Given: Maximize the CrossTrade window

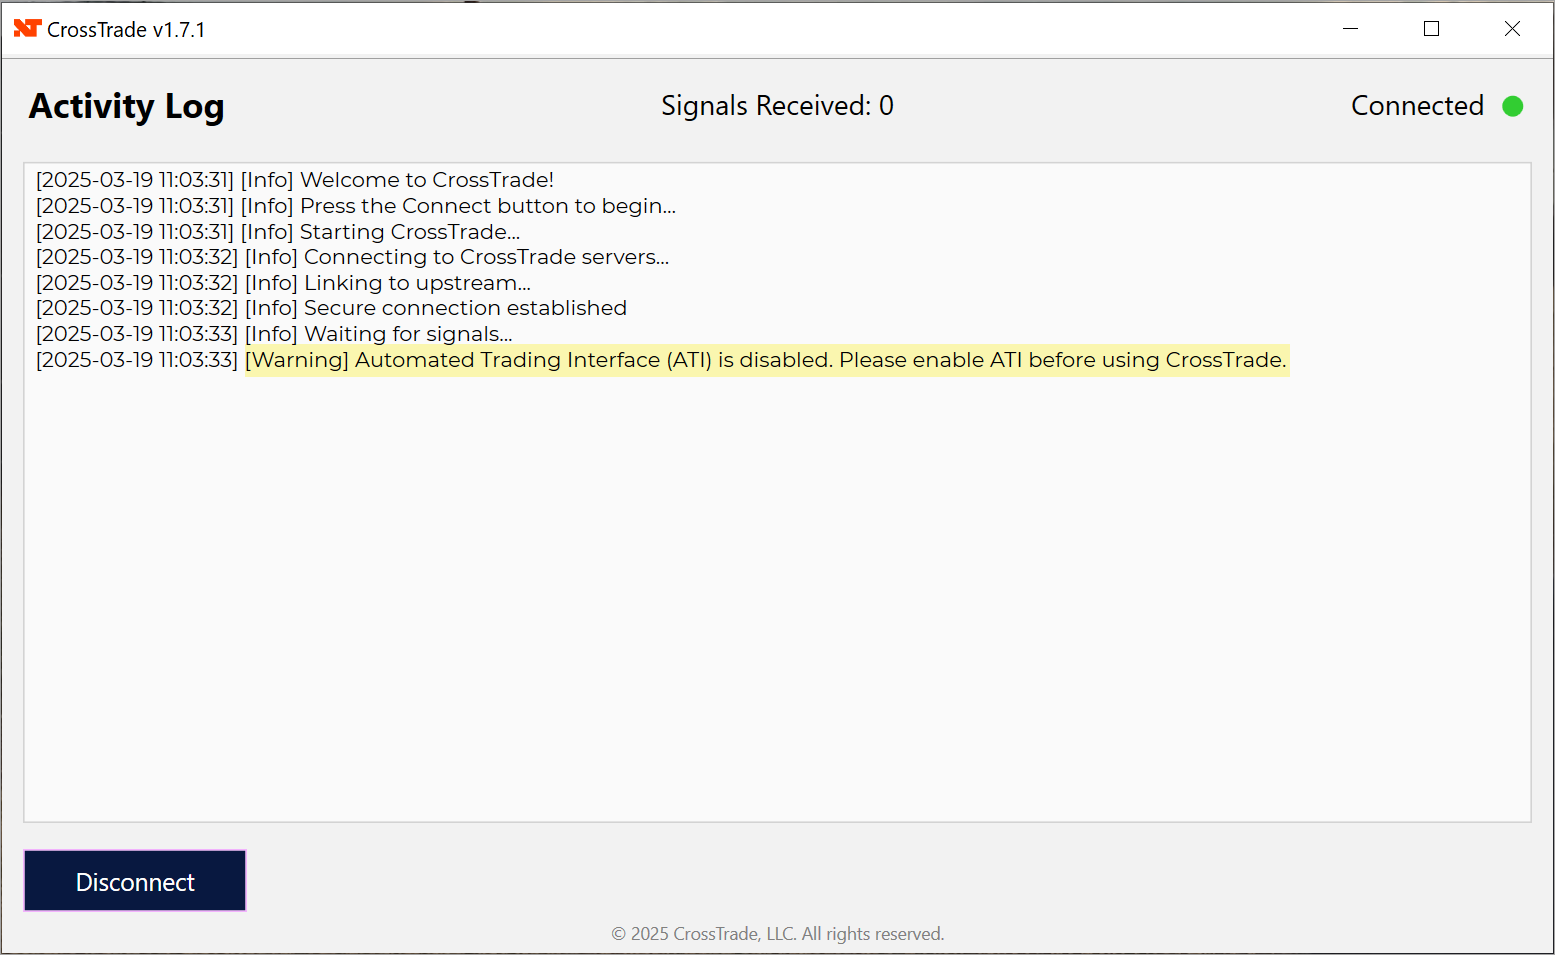Looking at the screenshot, I should click(1431, 29).
